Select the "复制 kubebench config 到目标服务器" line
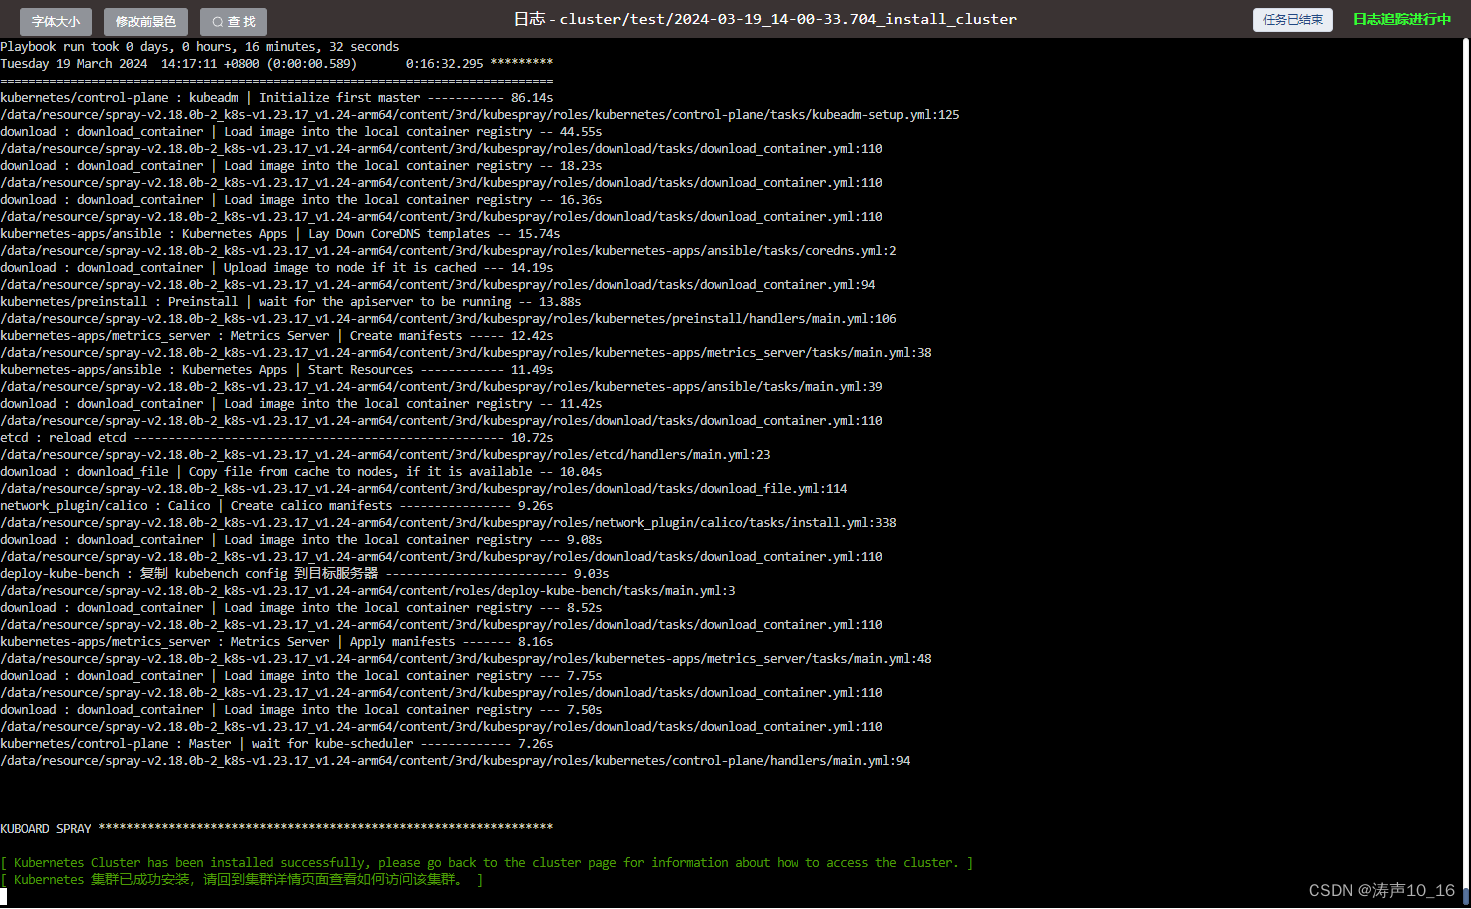This screenshot has height=909, width=1471. pos(305,574)
